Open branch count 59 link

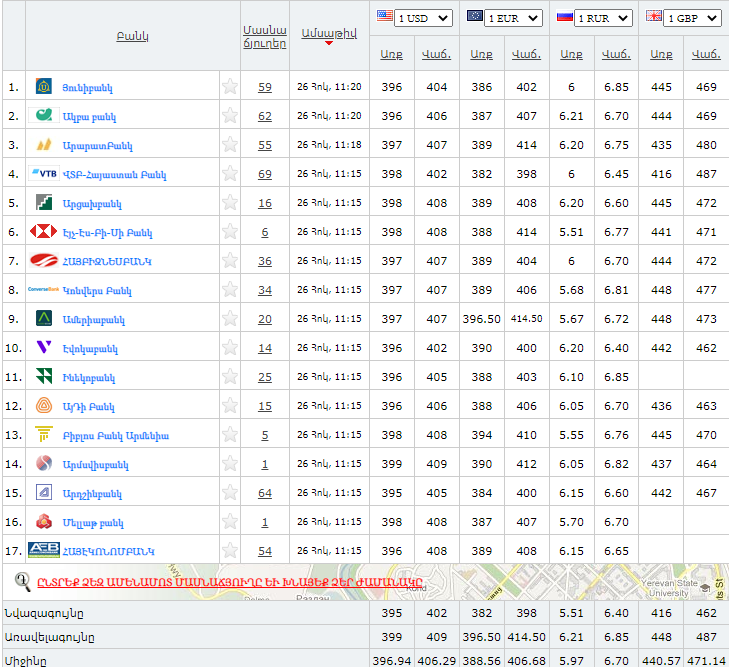click(x=265, y=87)
